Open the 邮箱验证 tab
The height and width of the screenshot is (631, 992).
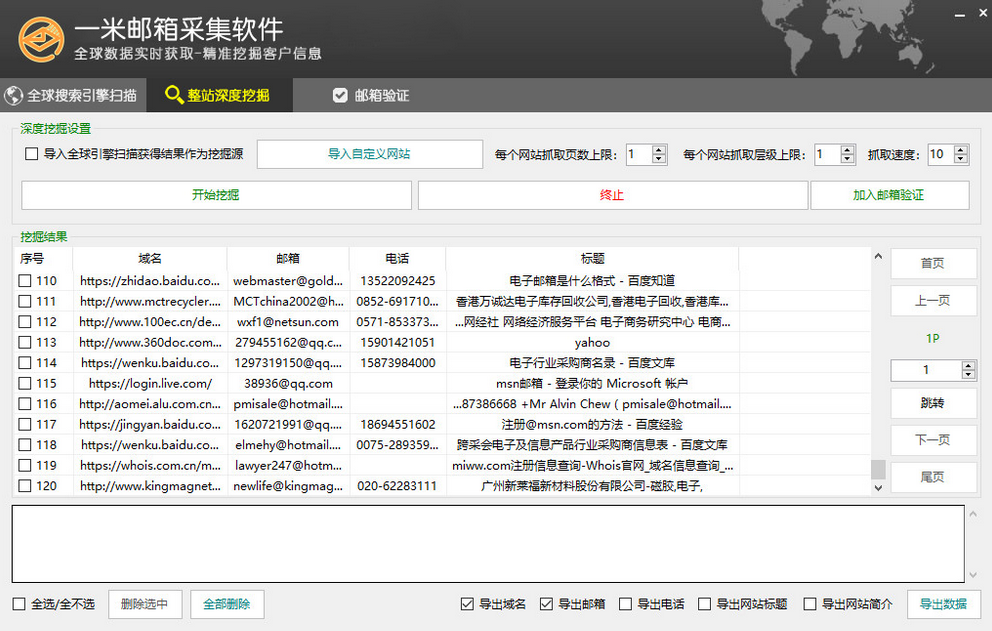[x=381, y=96]
